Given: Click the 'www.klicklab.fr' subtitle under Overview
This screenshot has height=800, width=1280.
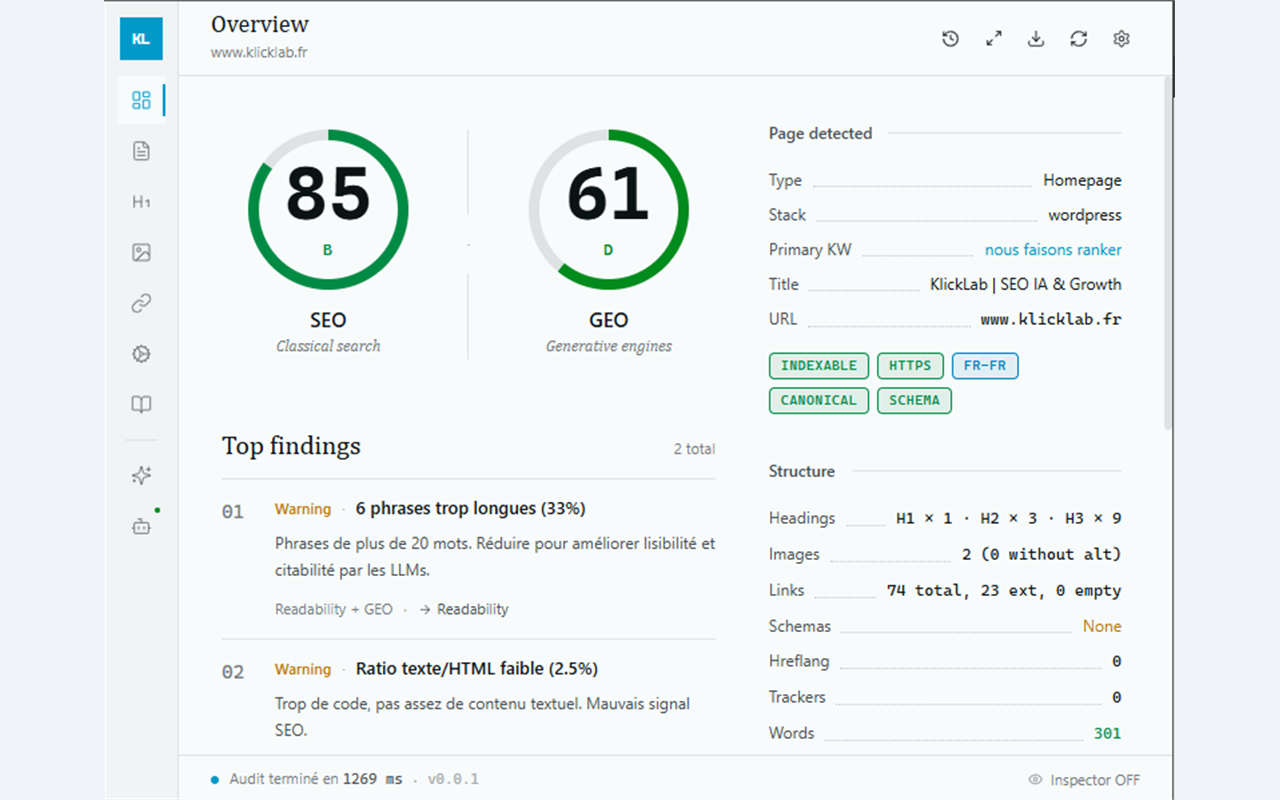Looking at the screenshot, I should click(x=259, y=52).
